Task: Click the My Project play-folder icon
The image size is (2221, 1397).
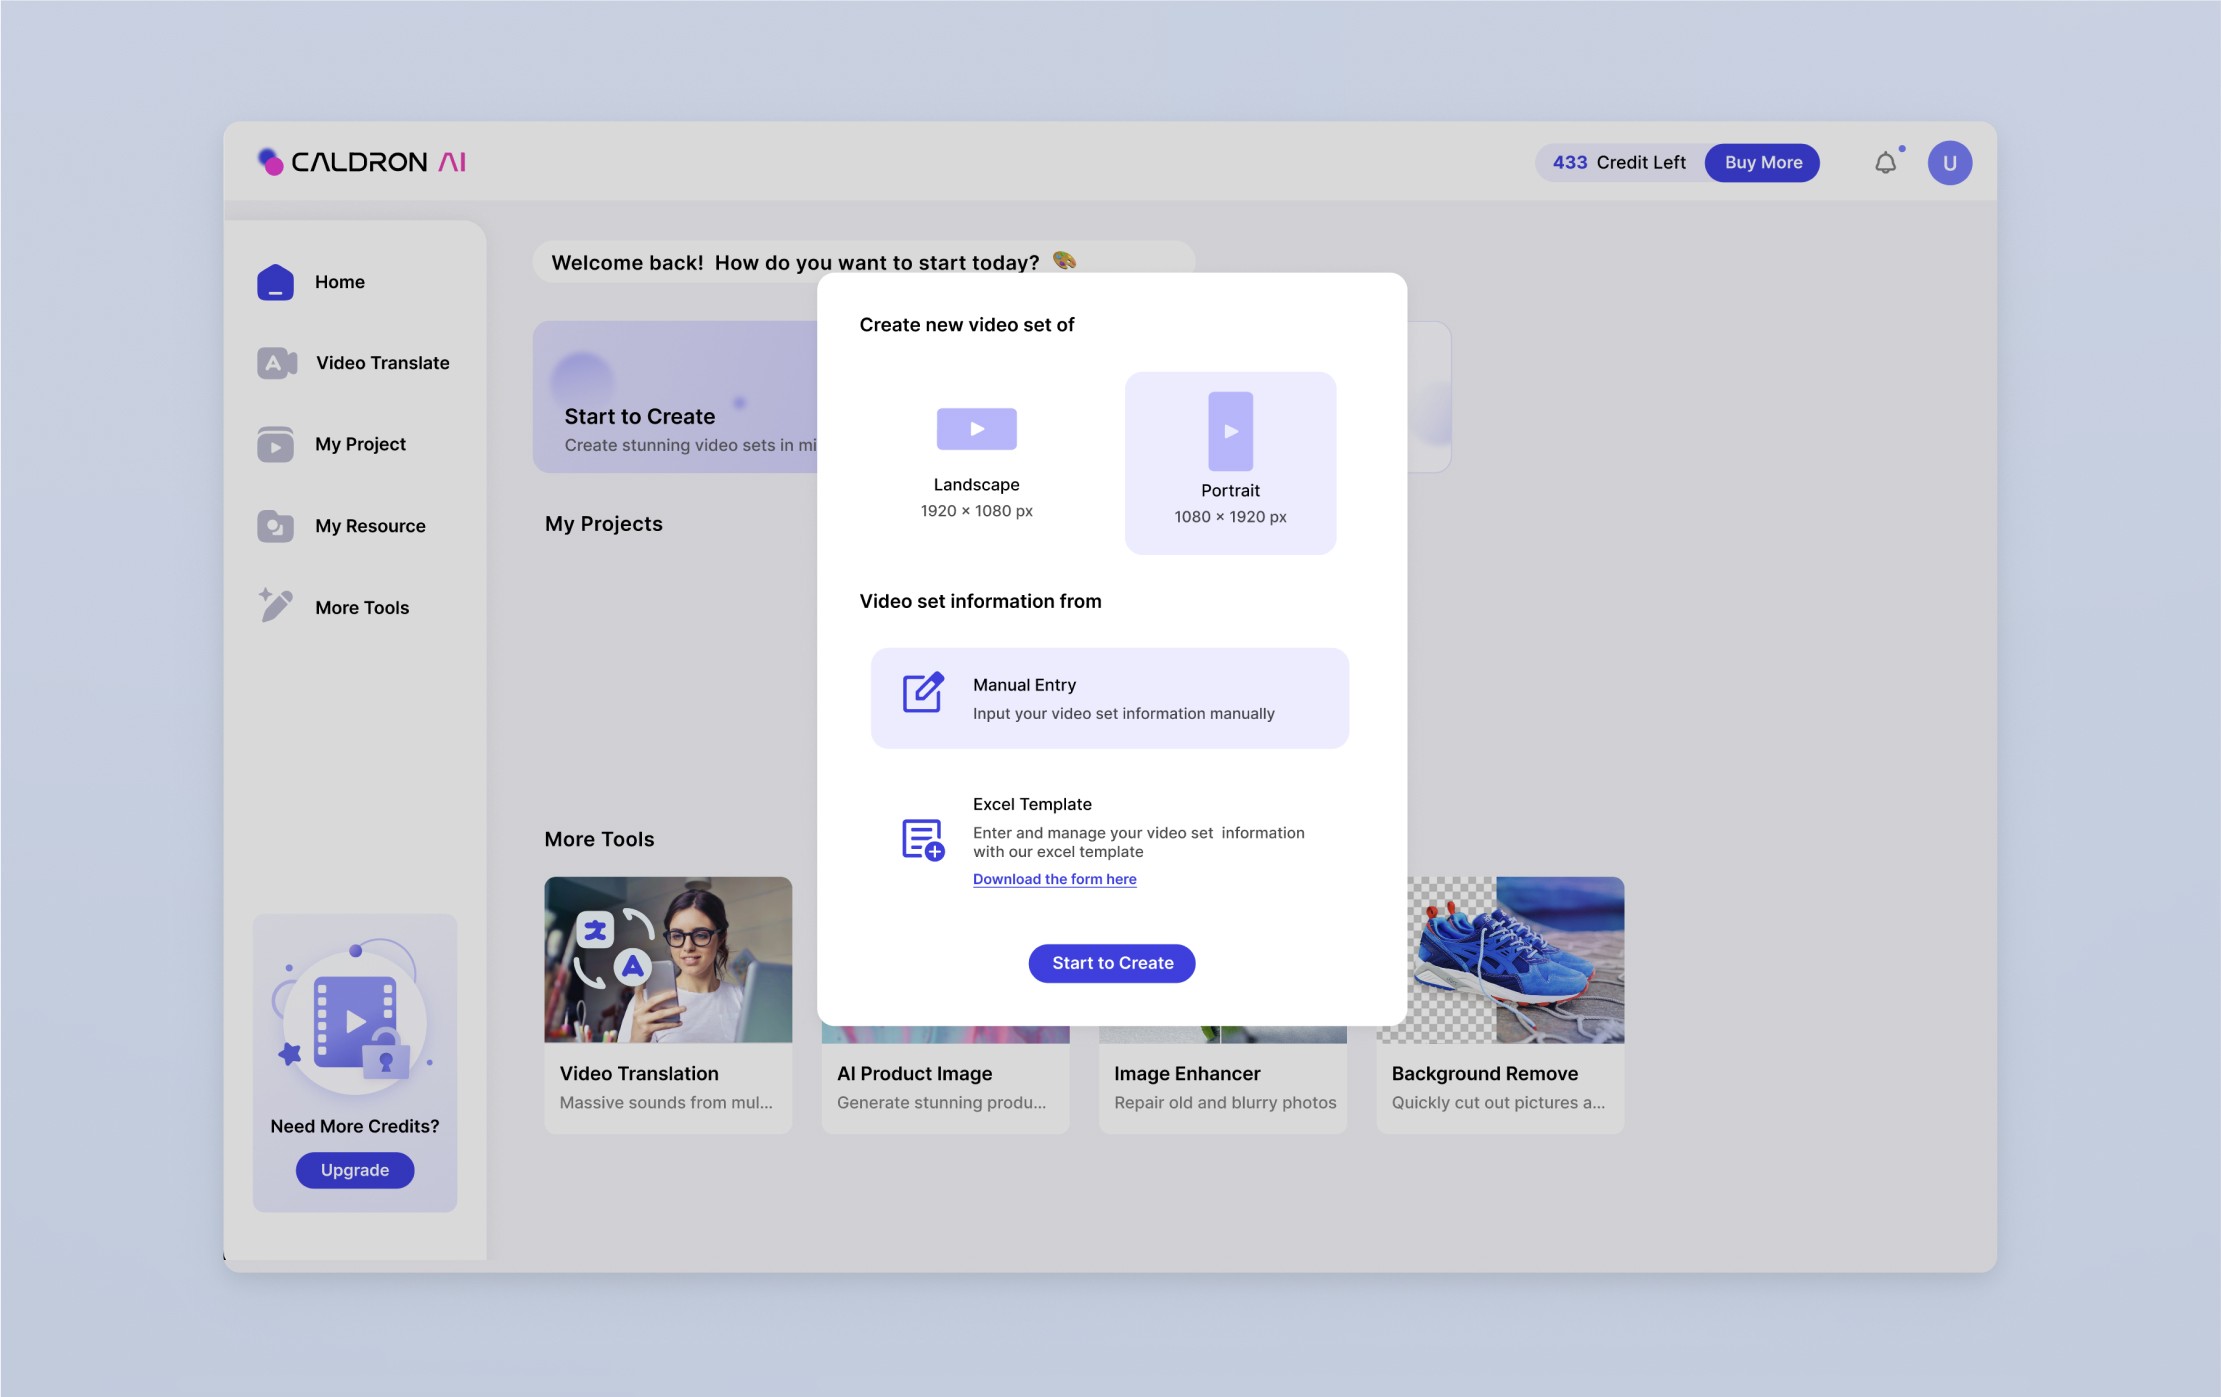Action: click(x=275, y=444)
